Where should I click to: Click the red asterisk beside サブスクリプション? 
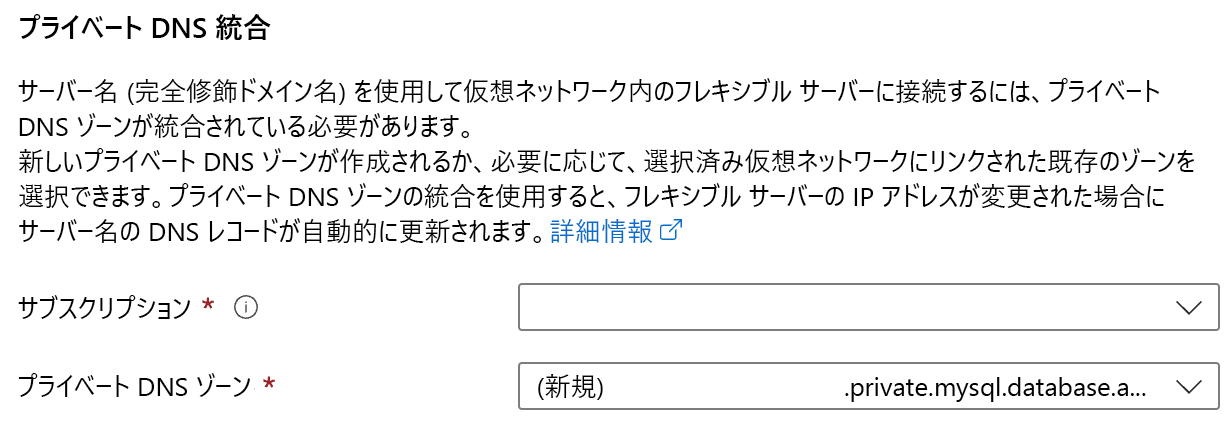(x=208, y=304)
